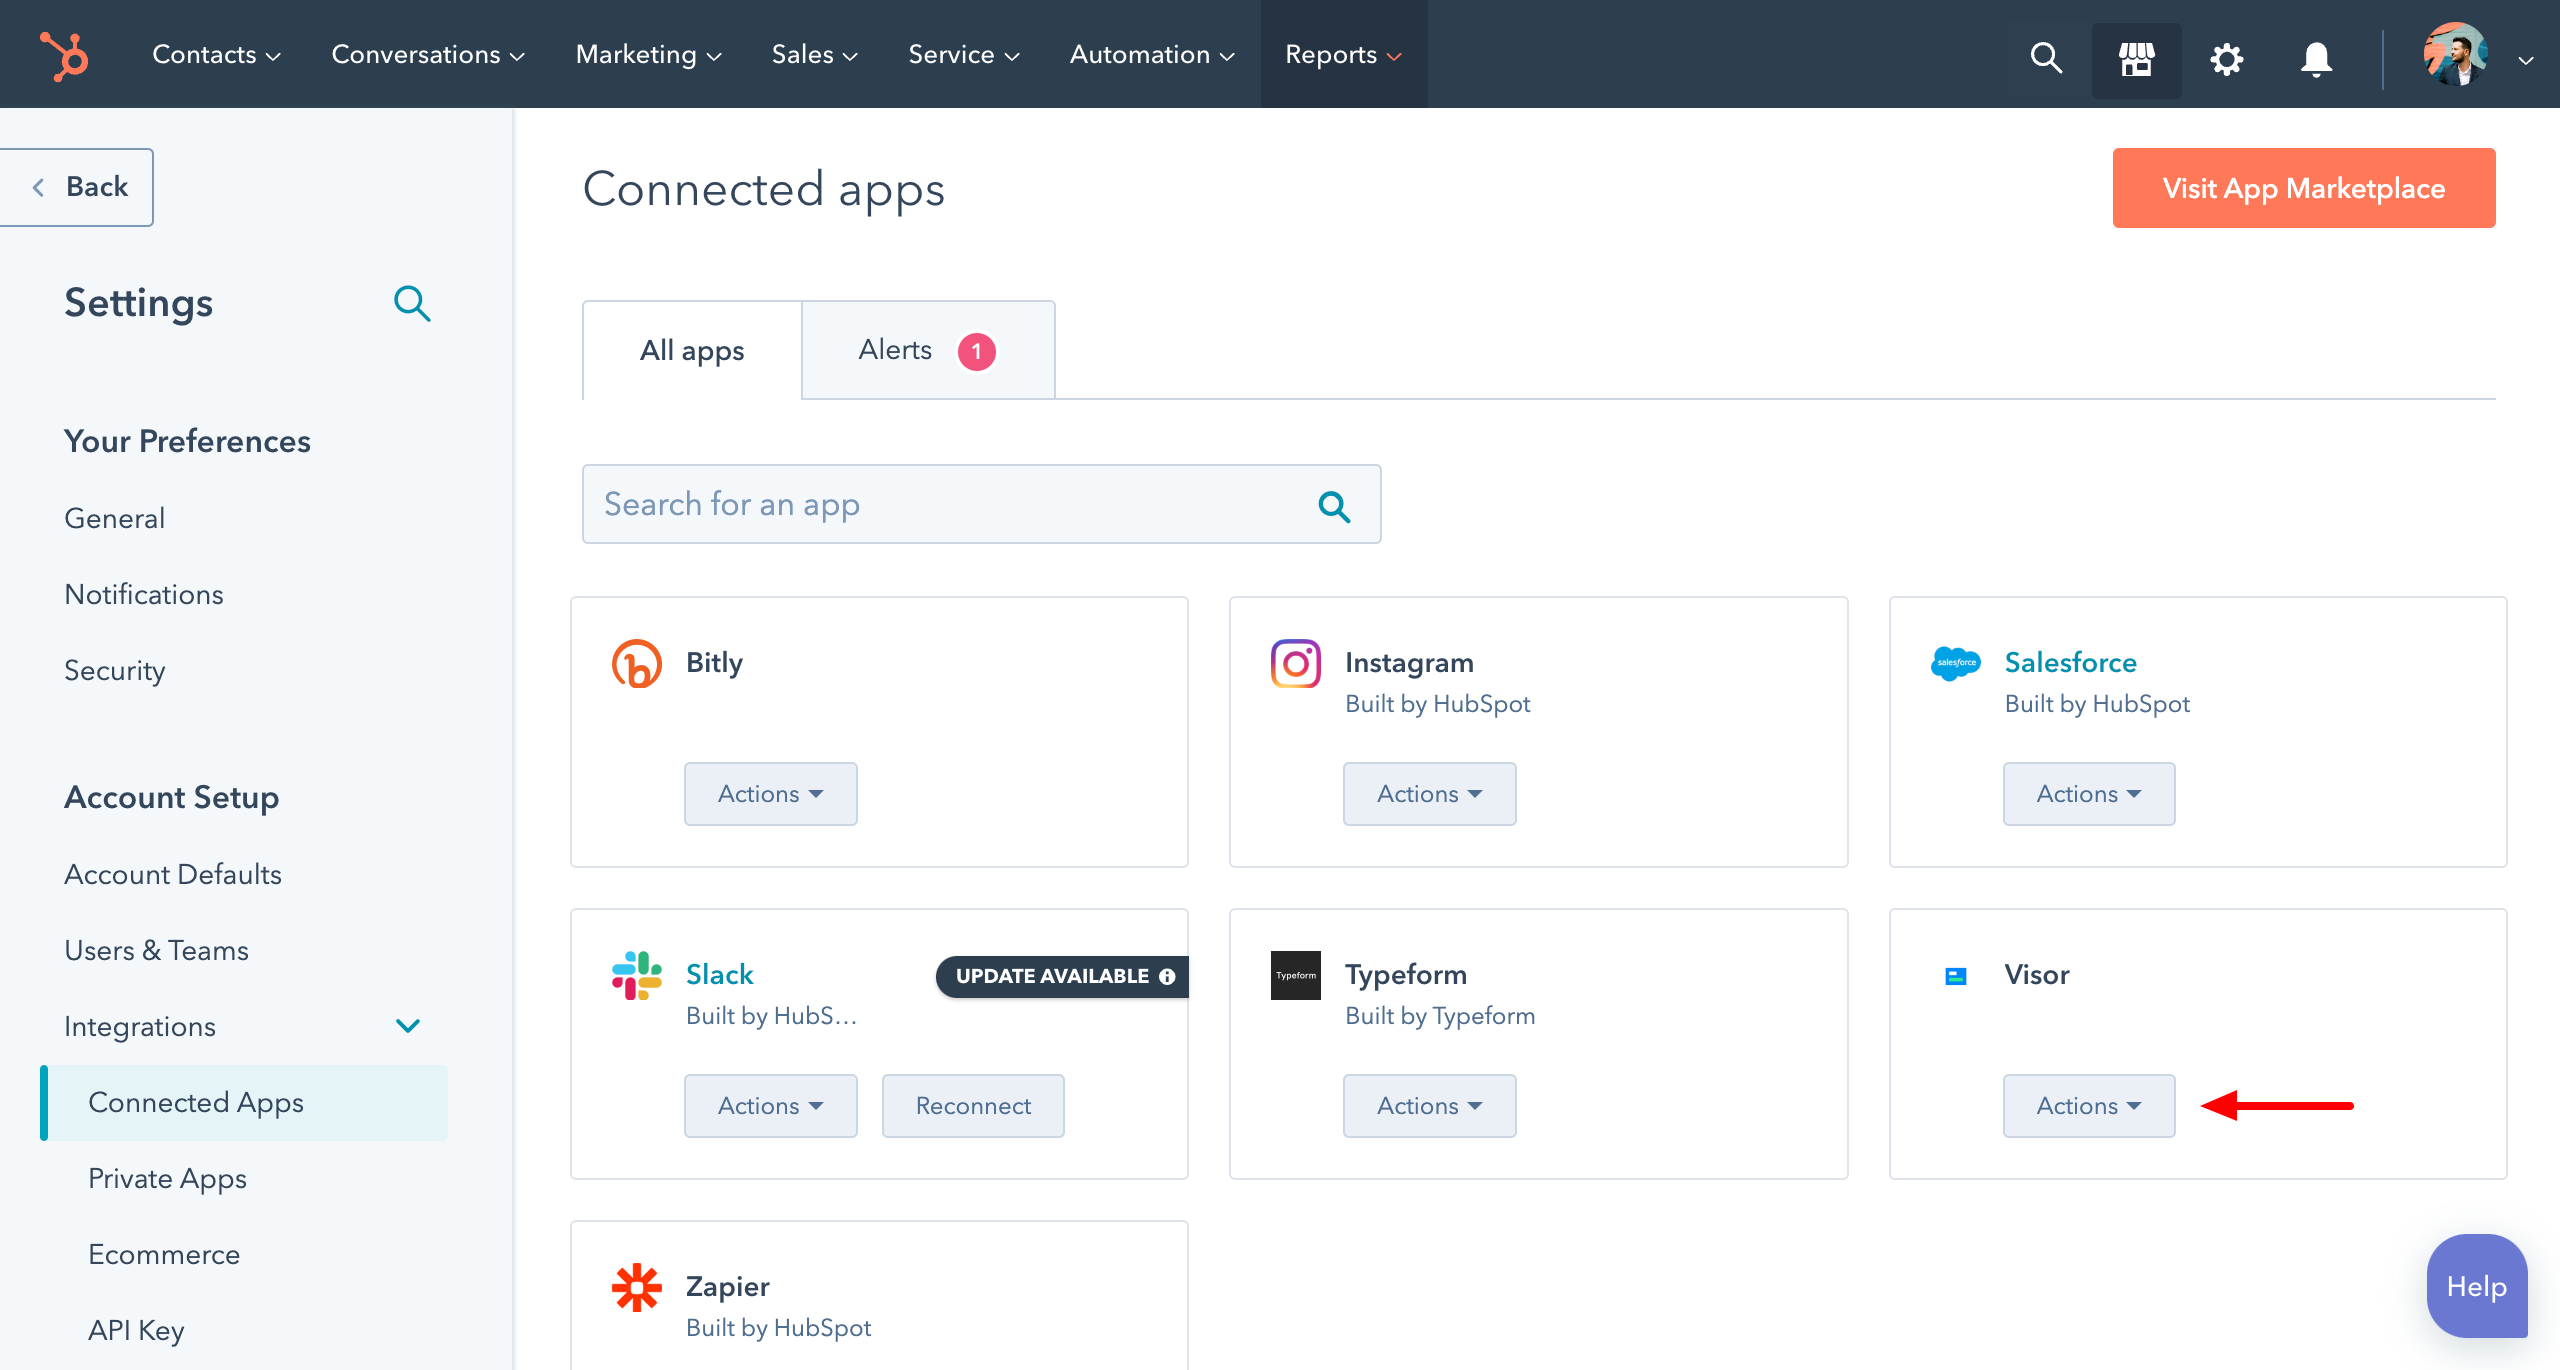View notifications bell icon

(2316, 59)
